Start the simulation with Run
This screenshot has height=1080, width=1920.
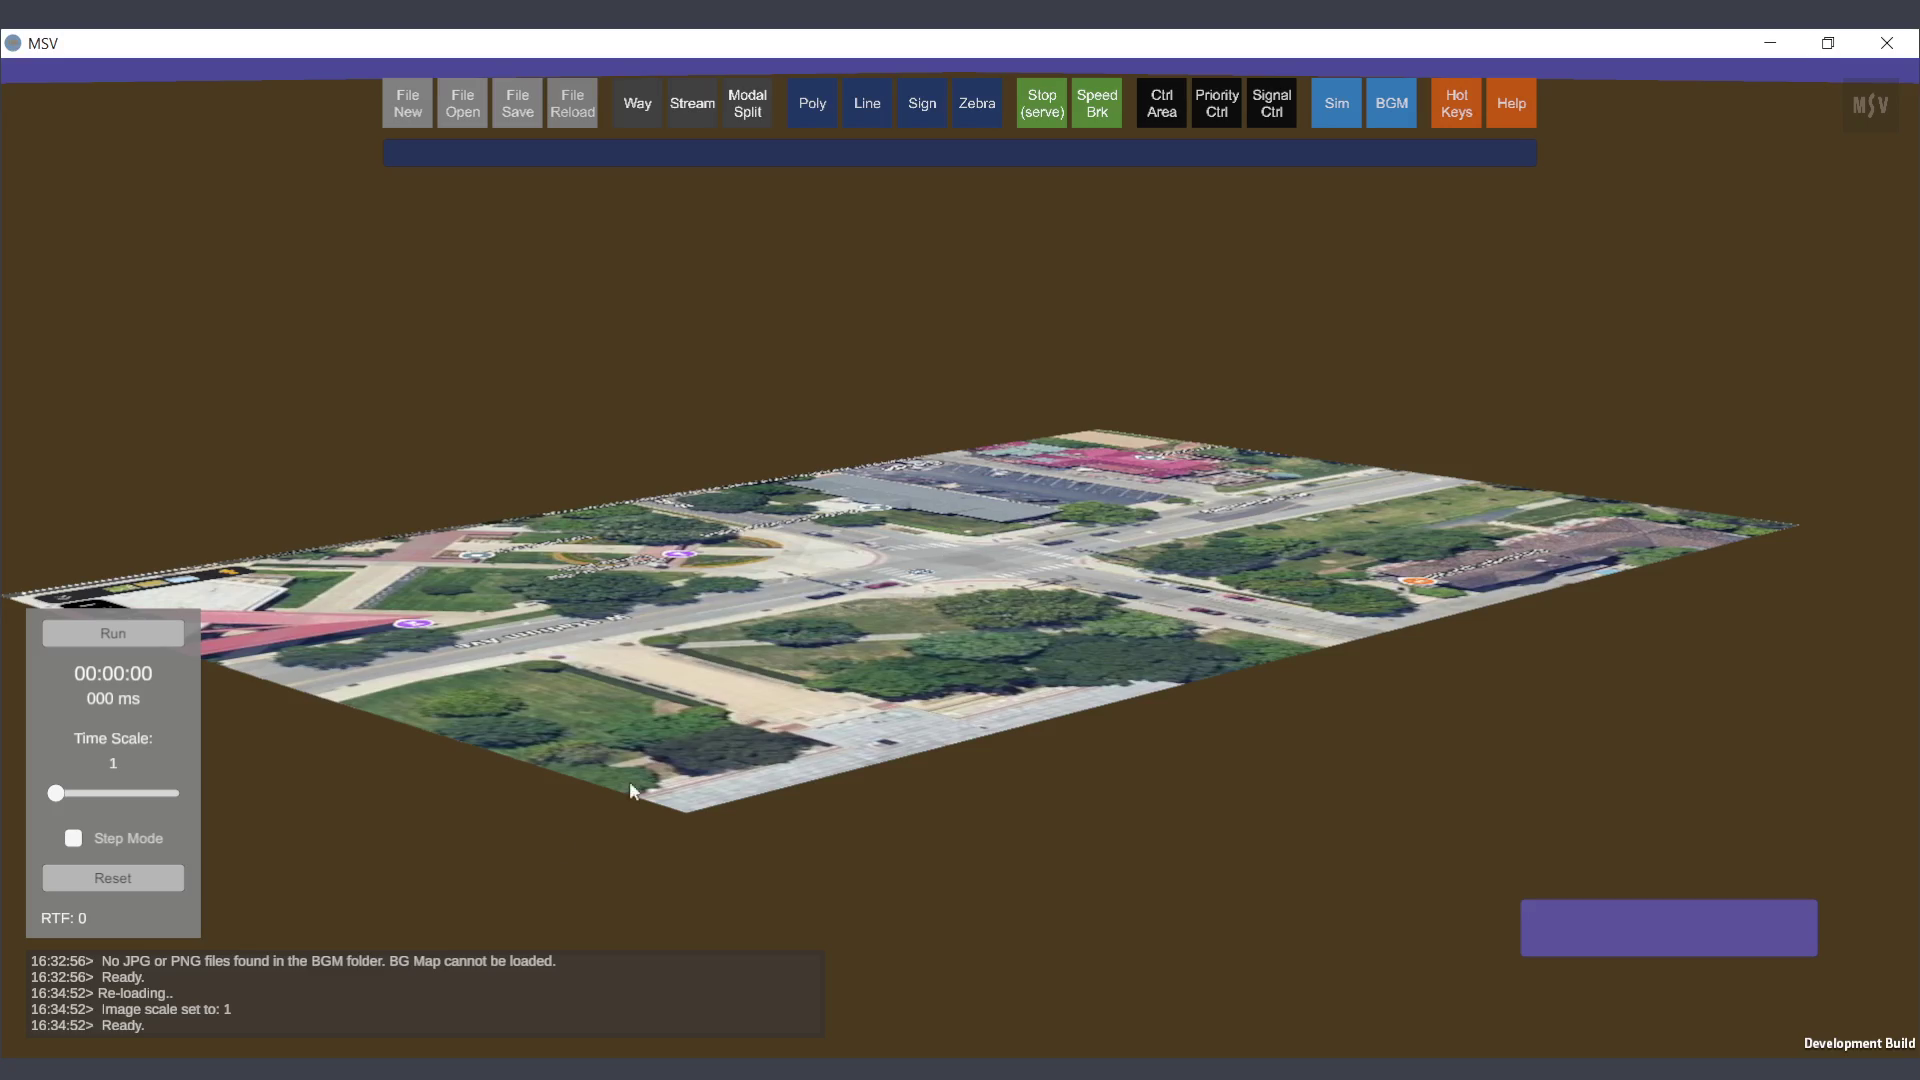(x=113, y=633)
